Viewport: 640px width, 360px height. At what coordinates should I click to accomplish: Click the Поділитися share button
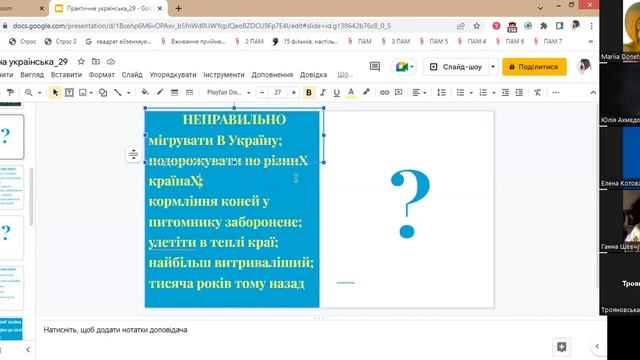coord(534,67)
